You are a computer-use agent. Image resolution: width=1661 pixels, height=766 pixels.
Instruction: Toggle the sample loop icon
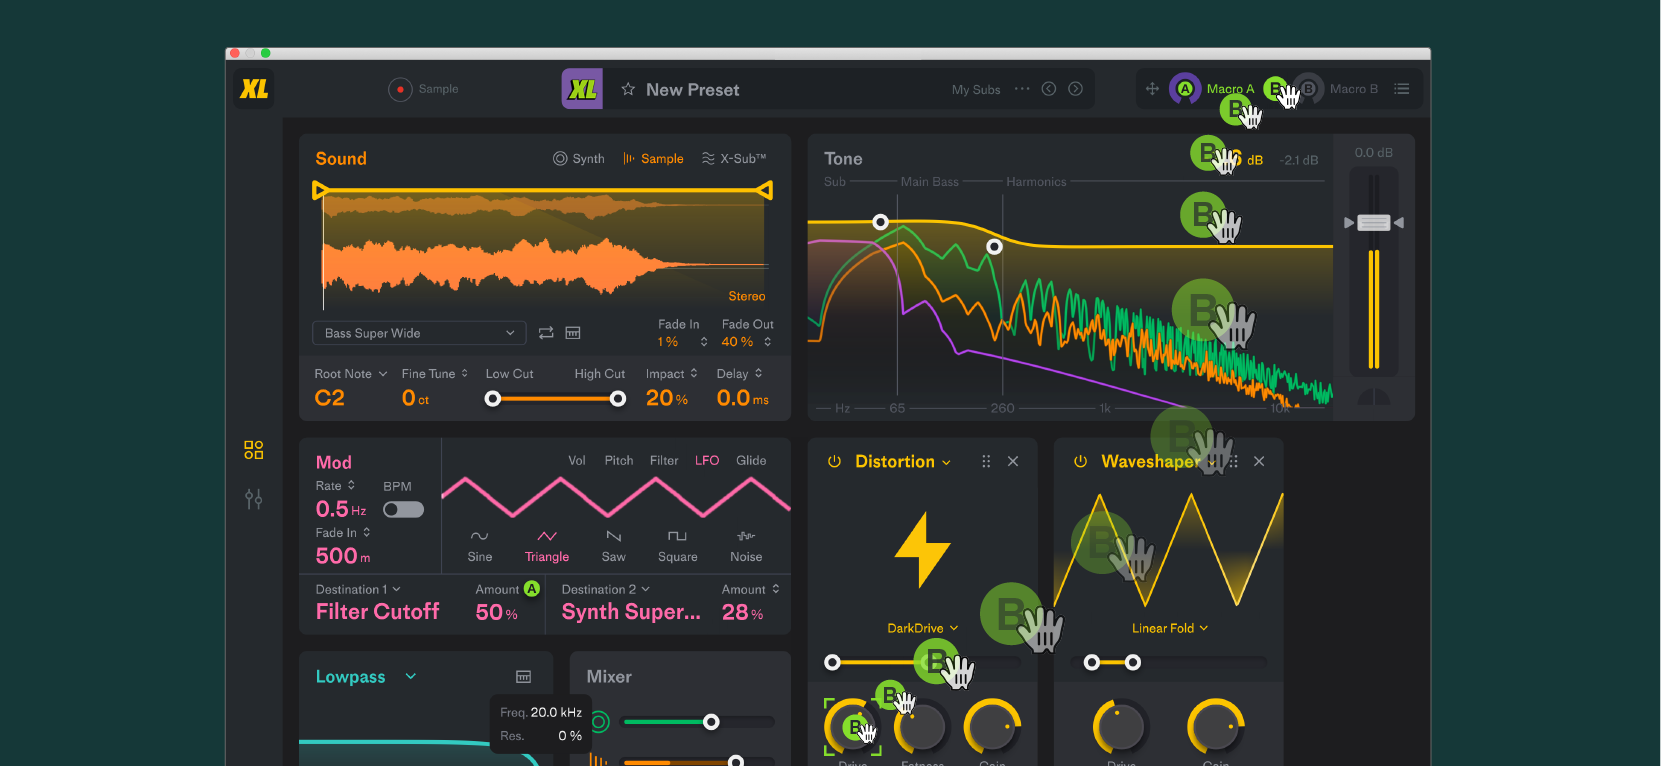coord(546,333)
